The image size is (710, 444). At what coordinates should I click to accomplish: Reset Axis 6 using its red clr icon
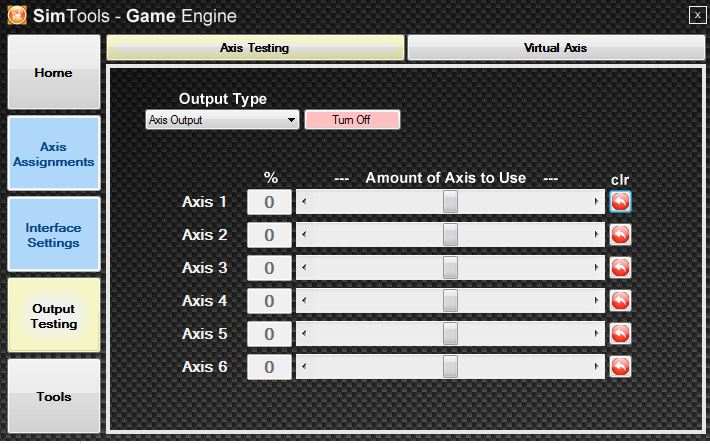point(620,367)
